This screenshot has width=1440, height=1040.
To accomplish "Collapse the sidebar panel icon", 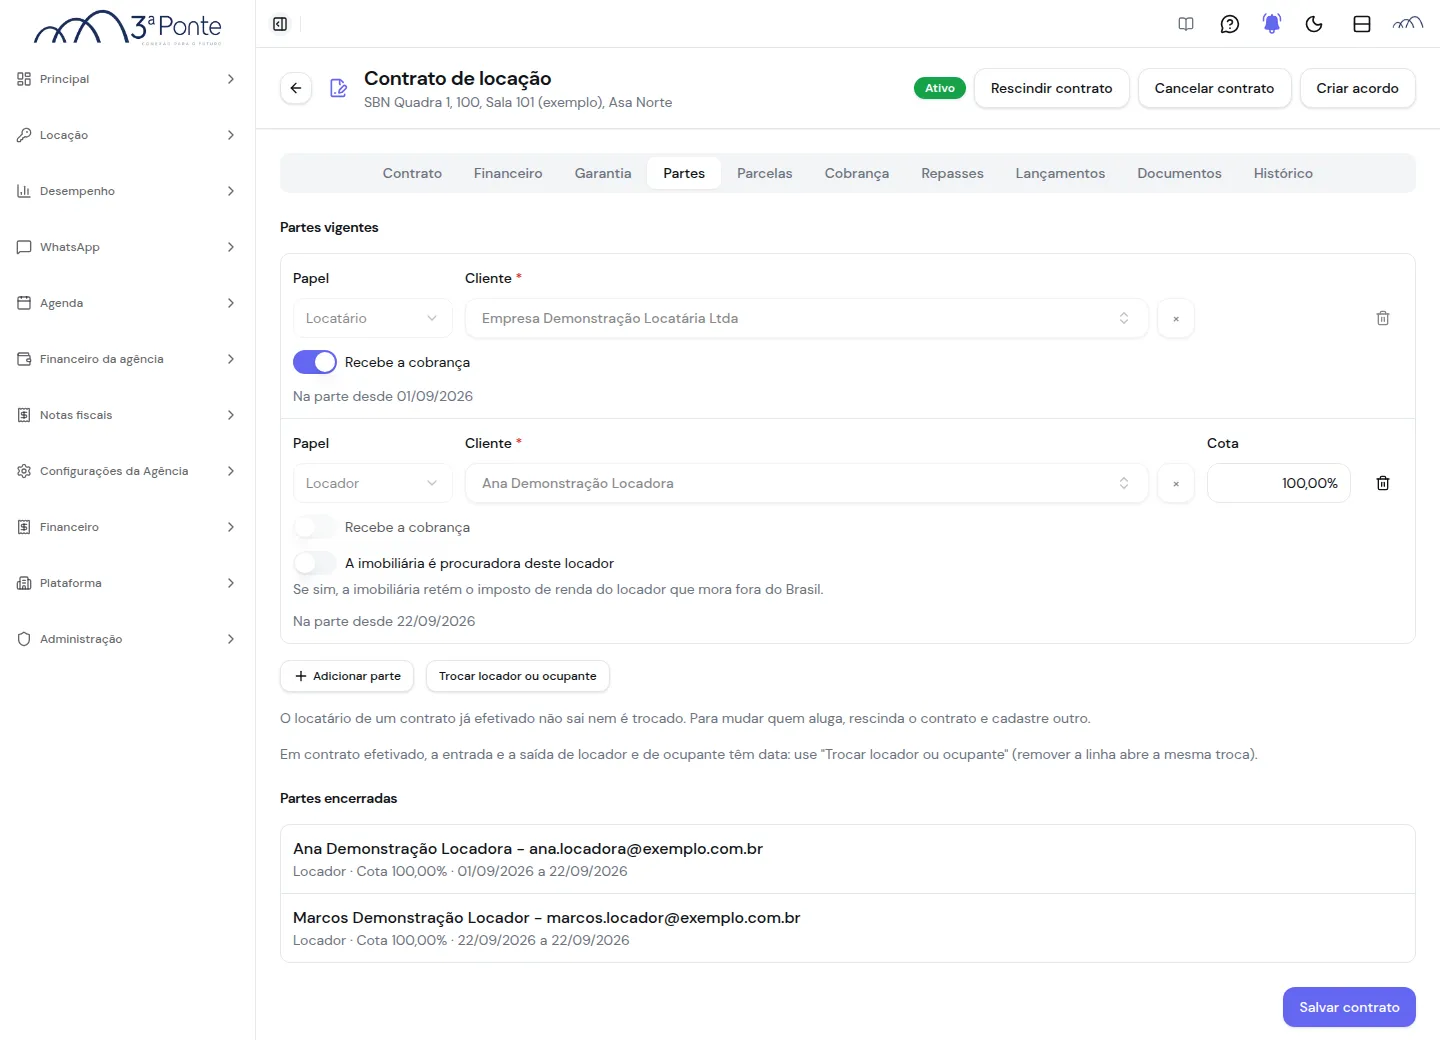I will coord(280,24).
